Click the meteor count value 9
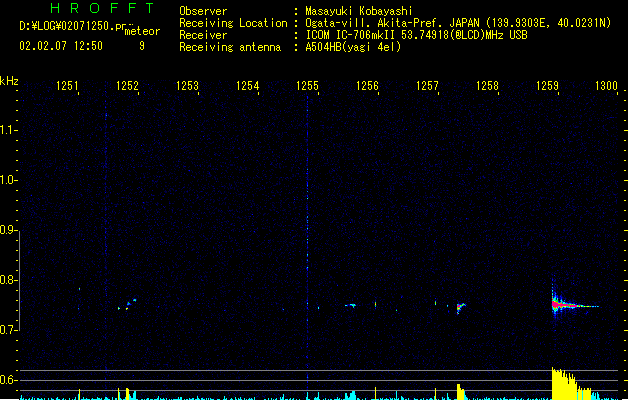The image size is (629, 400). click(142, 46)
